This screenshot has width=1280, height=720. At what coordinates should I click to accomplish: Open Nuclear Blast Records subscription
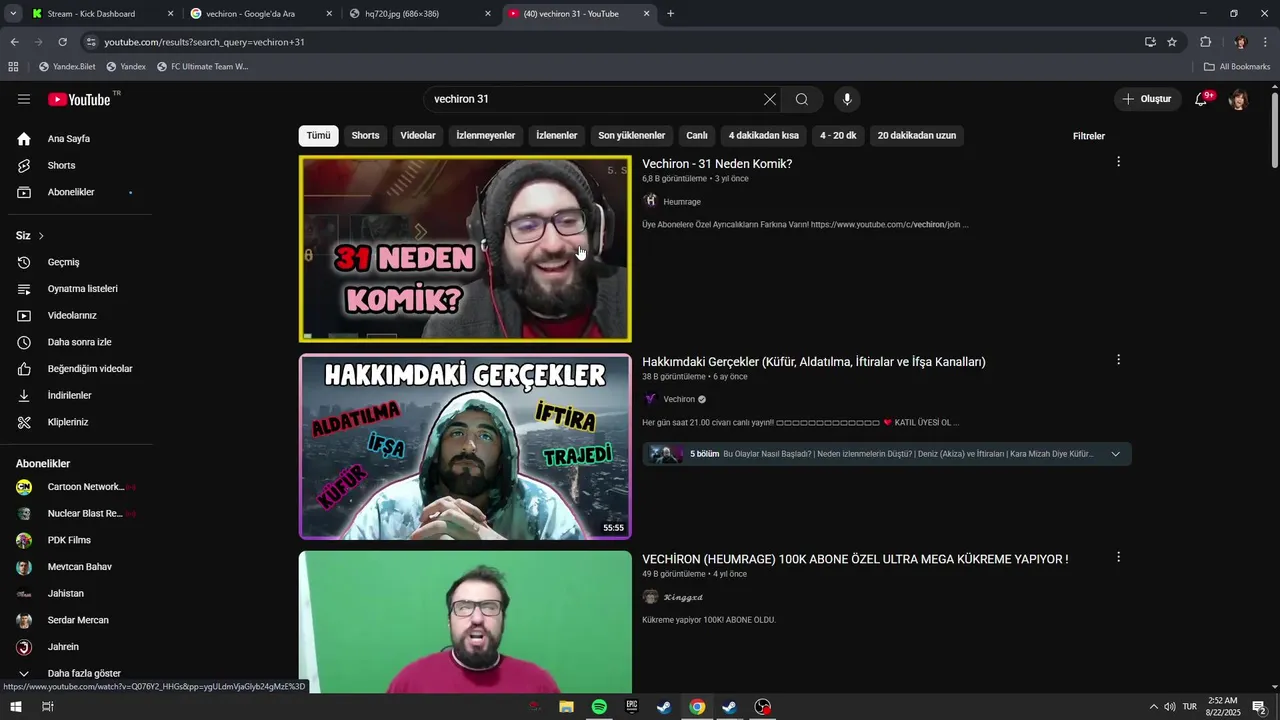click(x=76, y=514)
